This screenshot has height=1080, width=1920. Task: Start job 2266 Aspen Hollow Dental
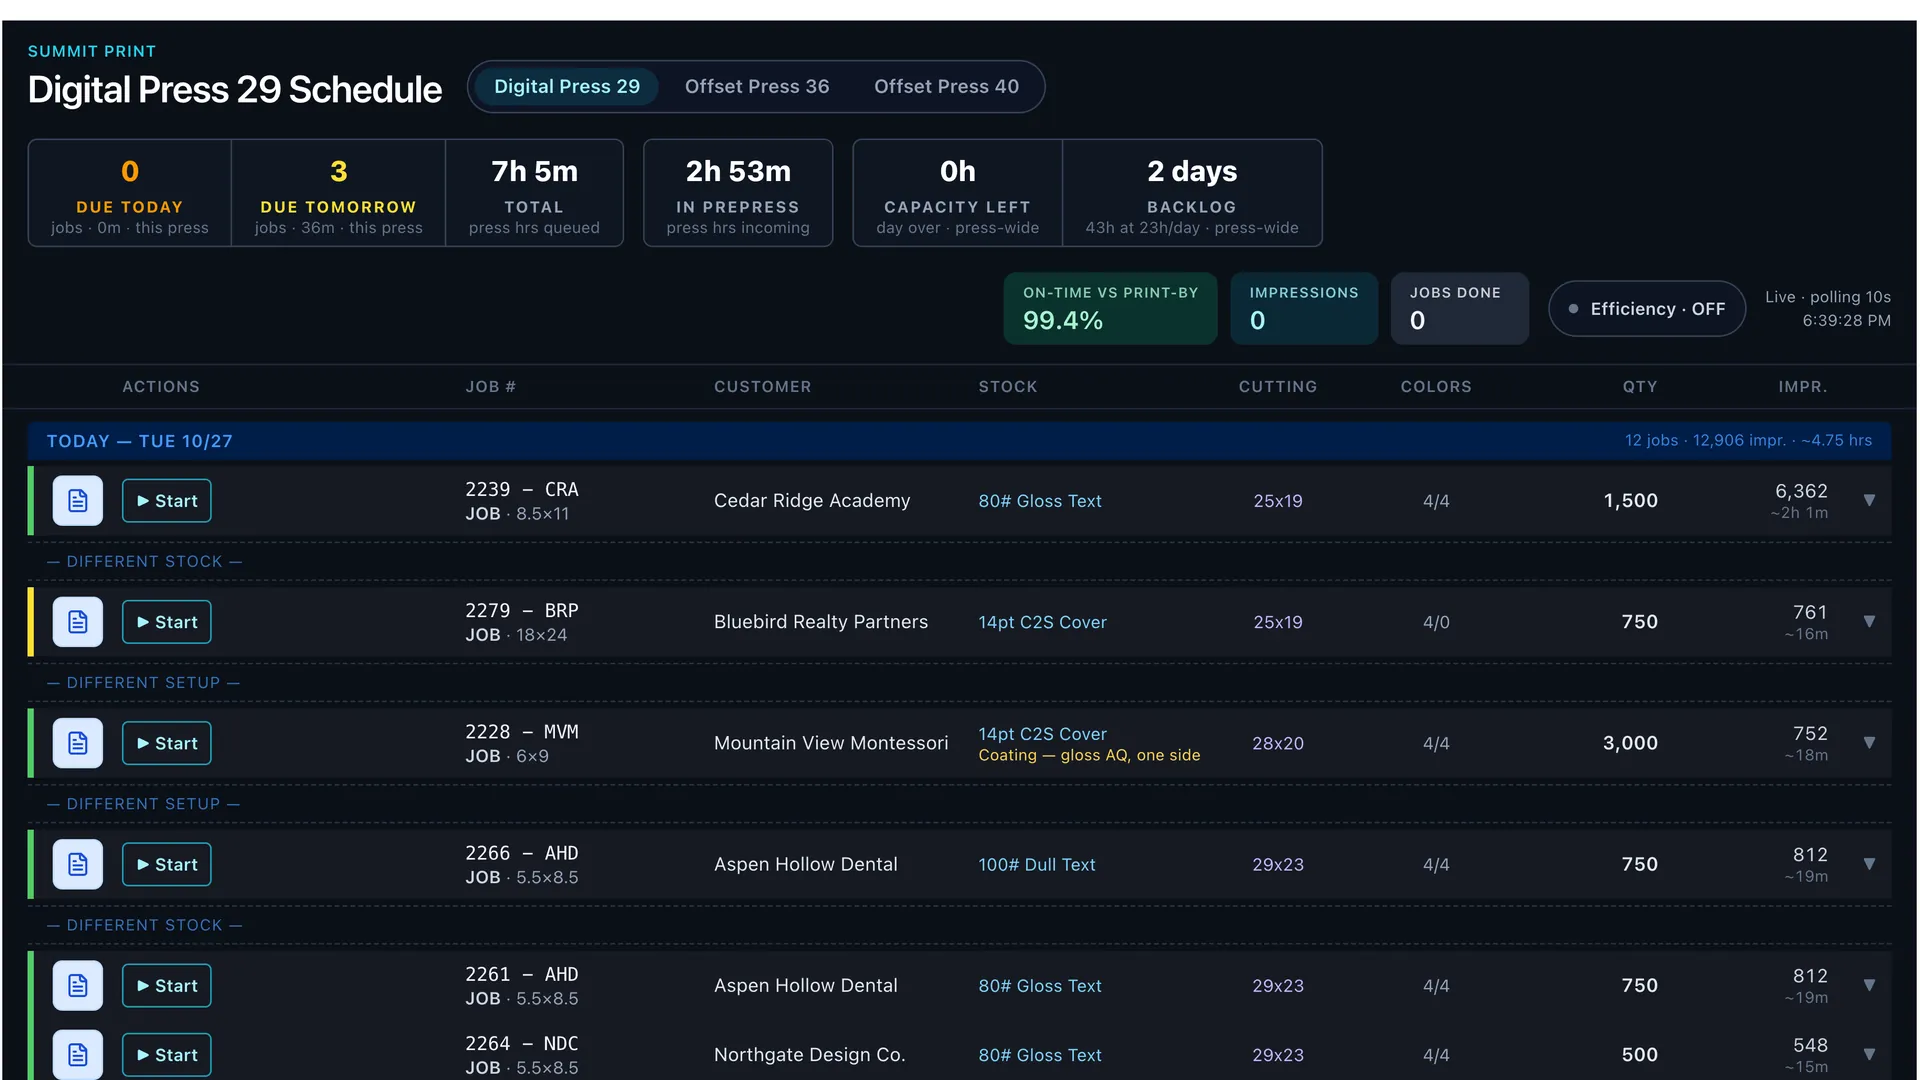167,864
